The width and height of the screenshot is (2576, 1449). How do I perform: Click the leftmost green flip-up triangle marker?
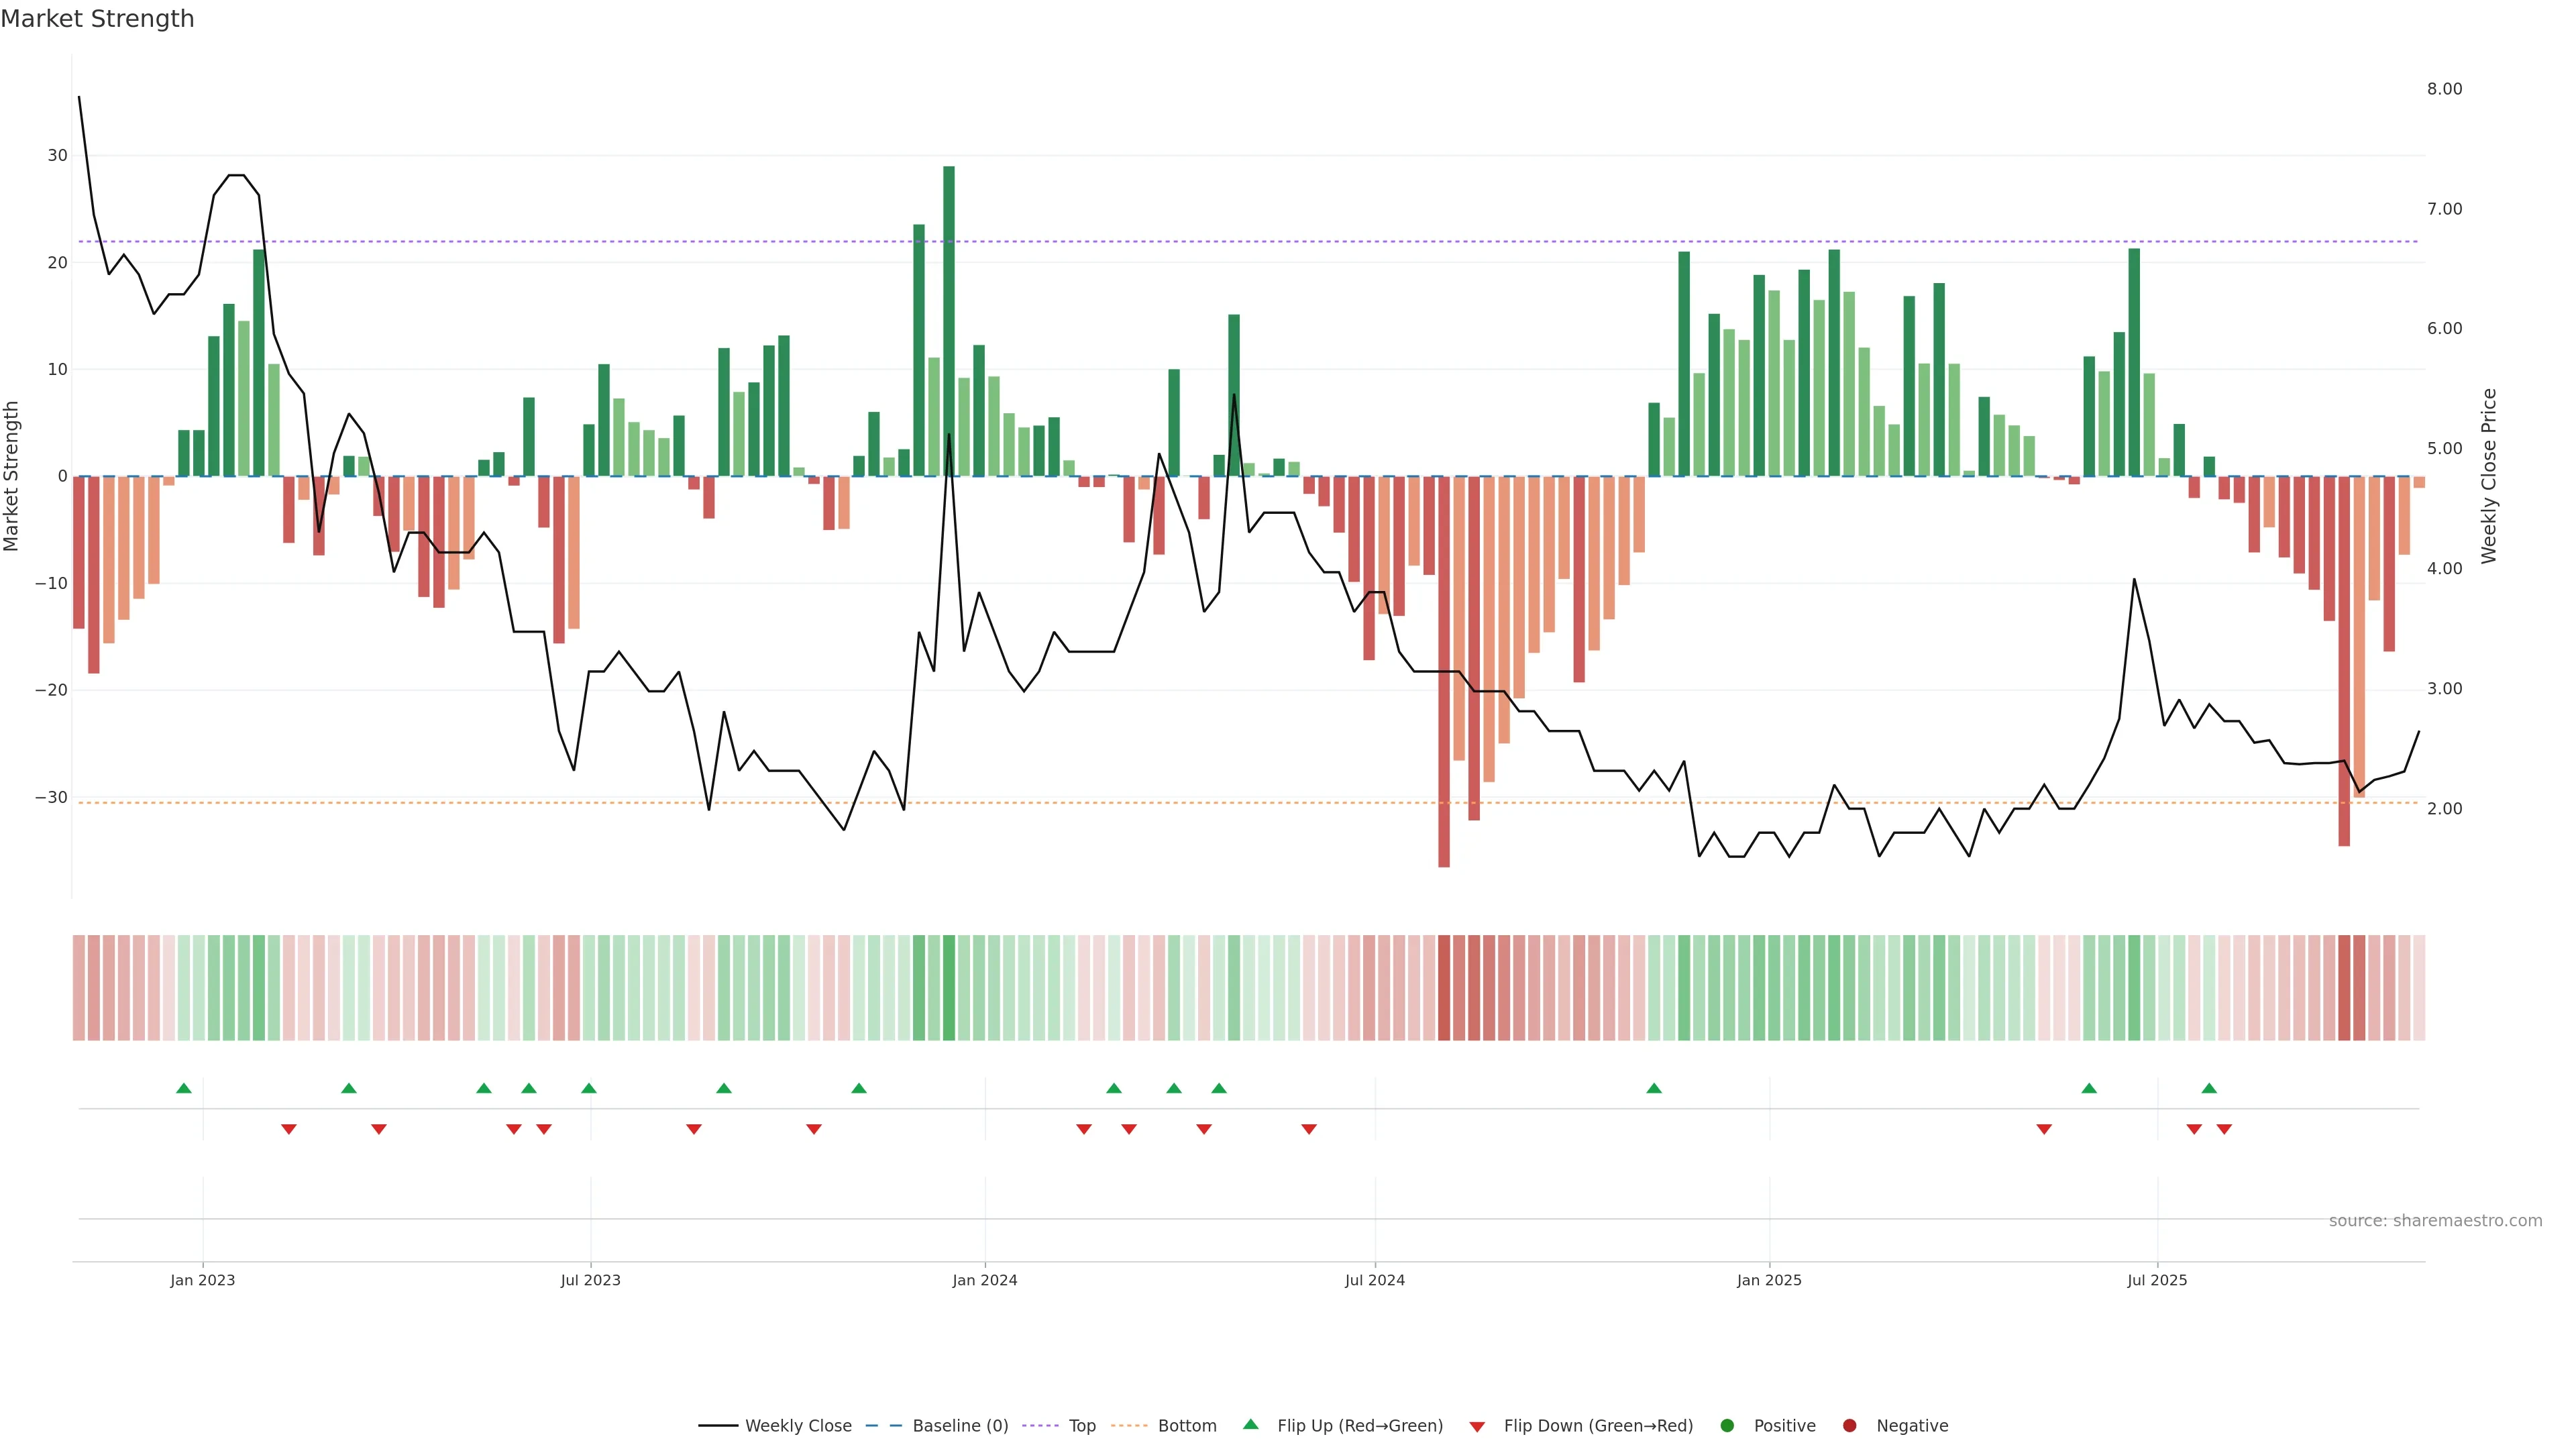click(x=184, y=1088)
